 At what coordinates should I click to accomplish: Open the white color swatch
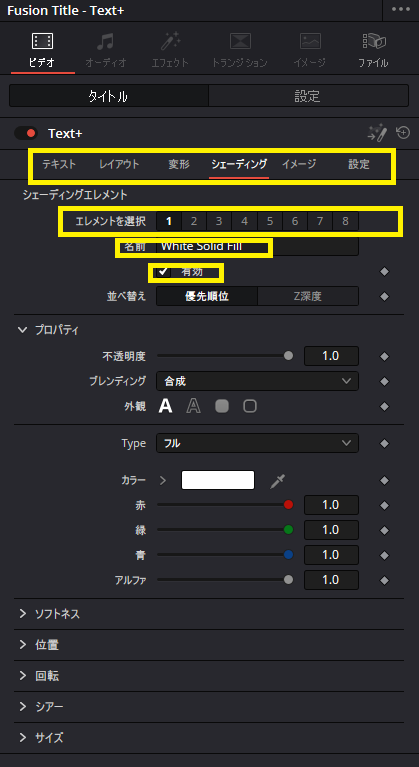tap(218, 480)
